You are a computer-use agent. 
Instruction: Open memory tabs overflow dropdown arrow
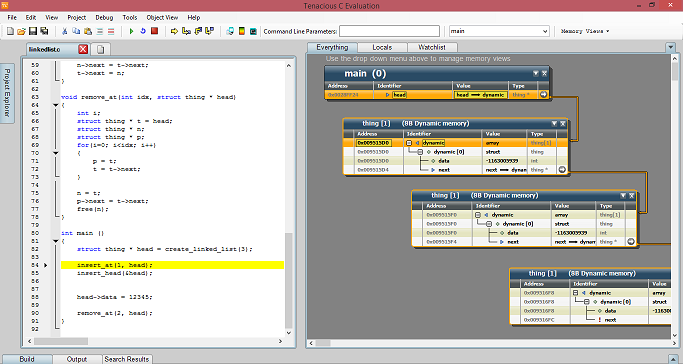tap(670, 47)
